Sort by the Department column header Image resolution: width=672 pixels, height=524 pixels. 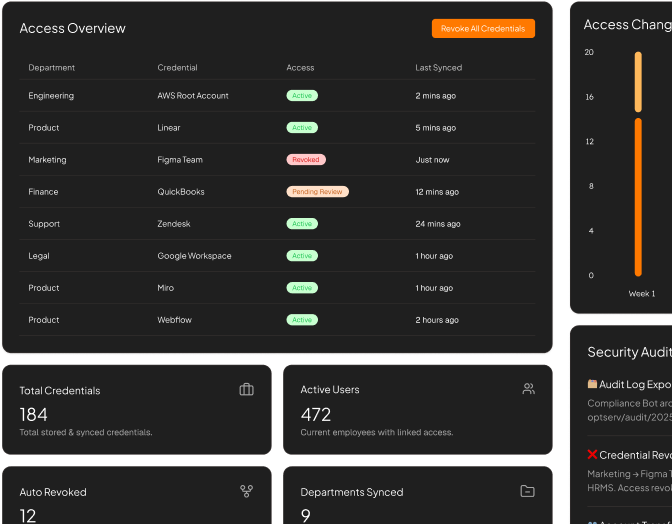point(52,68)
